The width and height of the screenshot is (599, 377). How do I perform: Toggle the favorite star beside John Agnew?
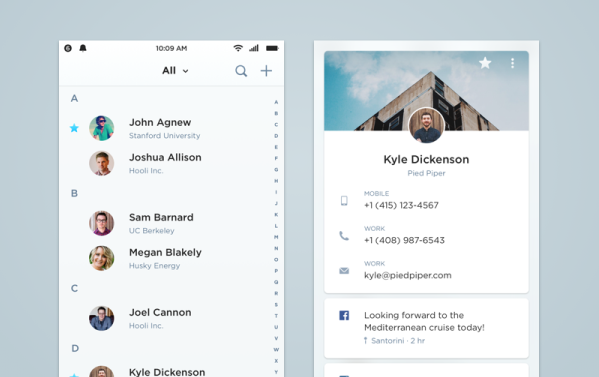(x=74, y=128)
